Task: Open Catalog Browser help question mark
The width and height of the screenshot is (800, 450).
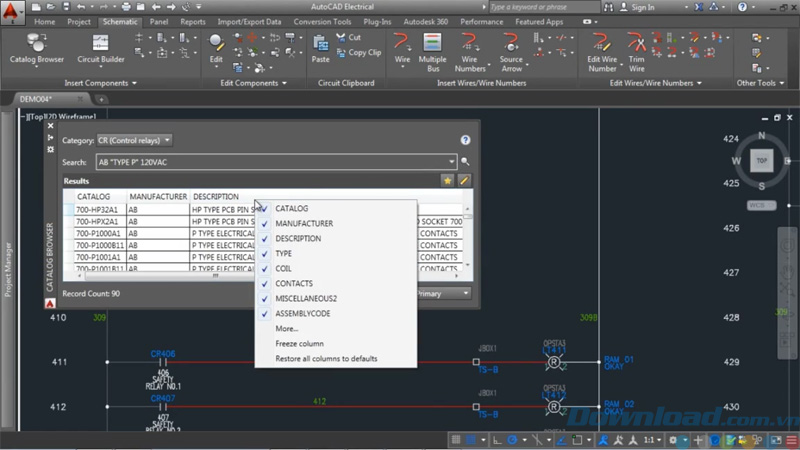Action: coord(465,141)
